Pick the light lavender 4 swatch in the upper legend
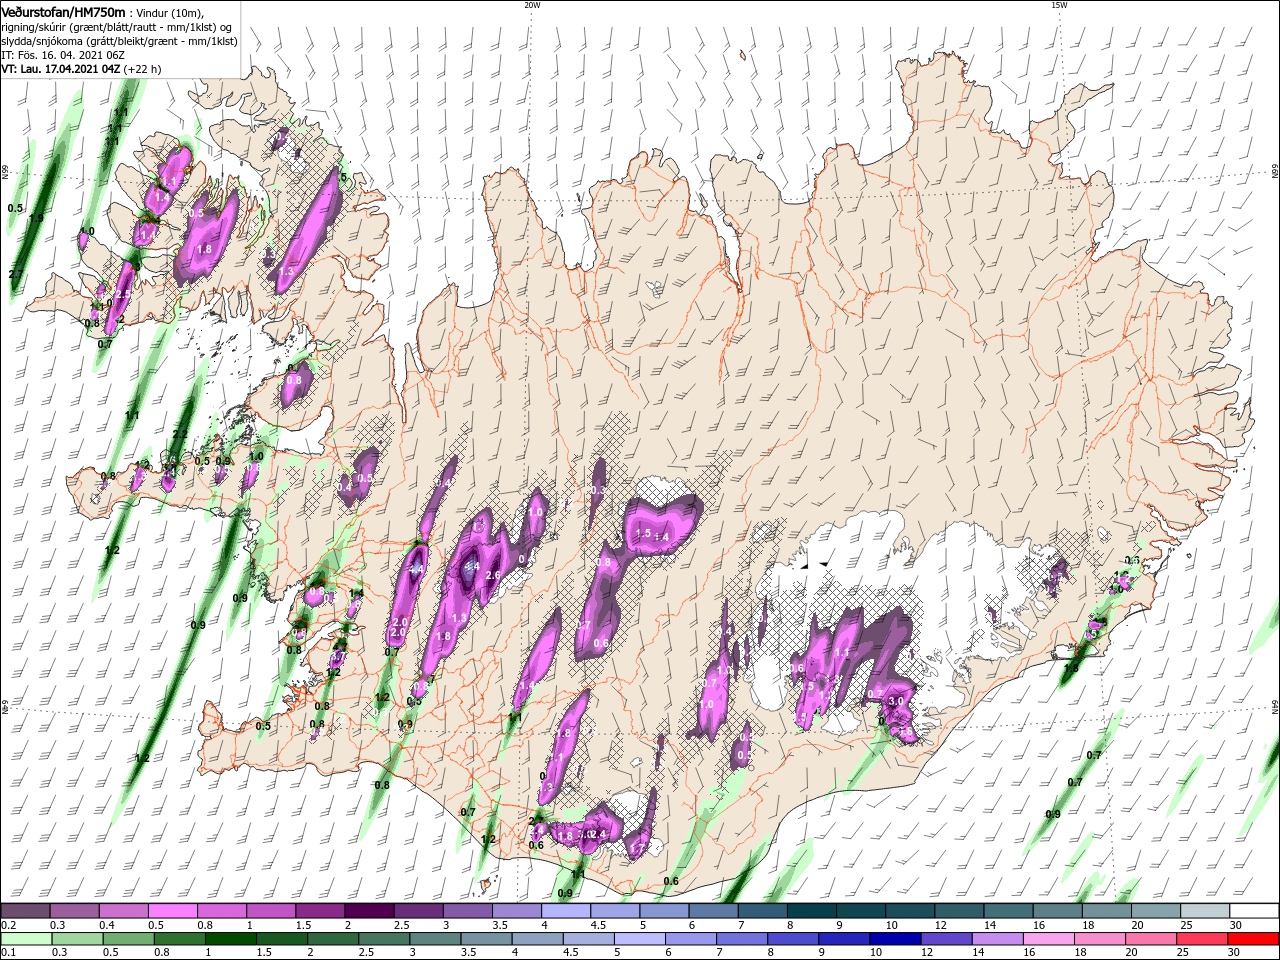 click(x=564, y=911)
